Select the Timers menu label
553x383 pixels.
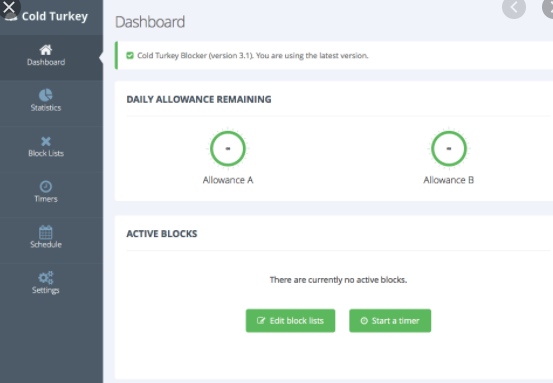point(46,199)
